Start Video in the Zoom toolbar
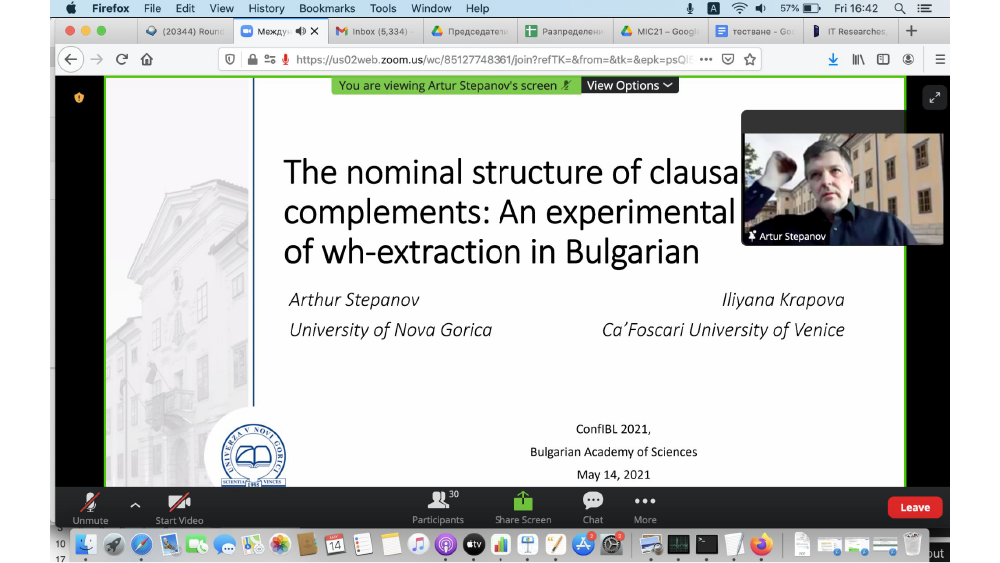1000x563 pixels. point(179,507)
